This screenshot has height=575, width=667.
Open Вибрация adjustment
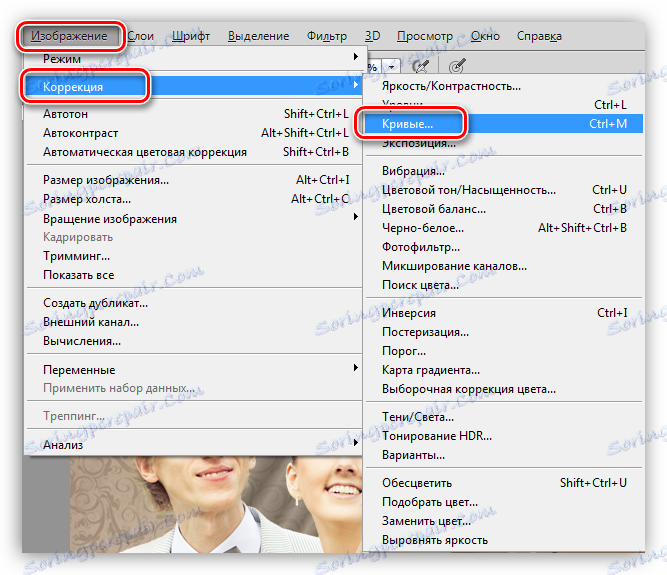click(504, 171)
